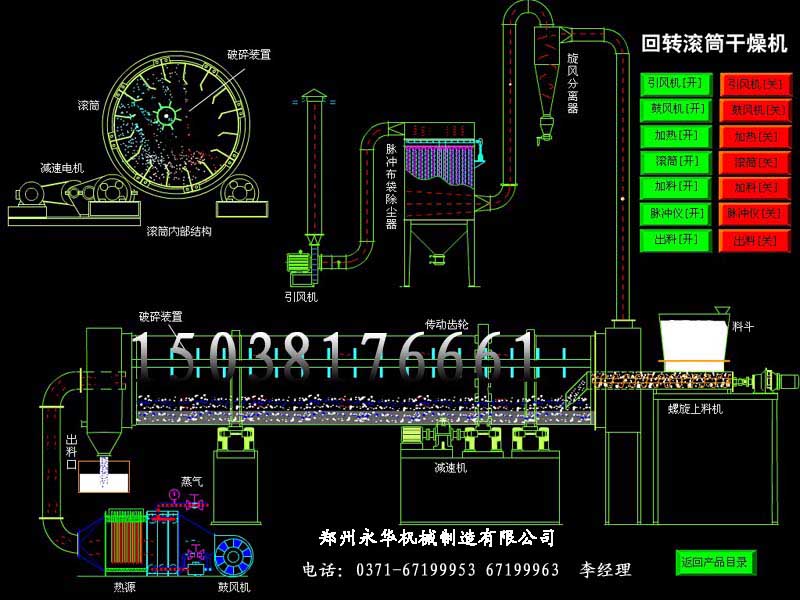
Task: Disable heating via 加热[关] button
Action: coord(753,136)
